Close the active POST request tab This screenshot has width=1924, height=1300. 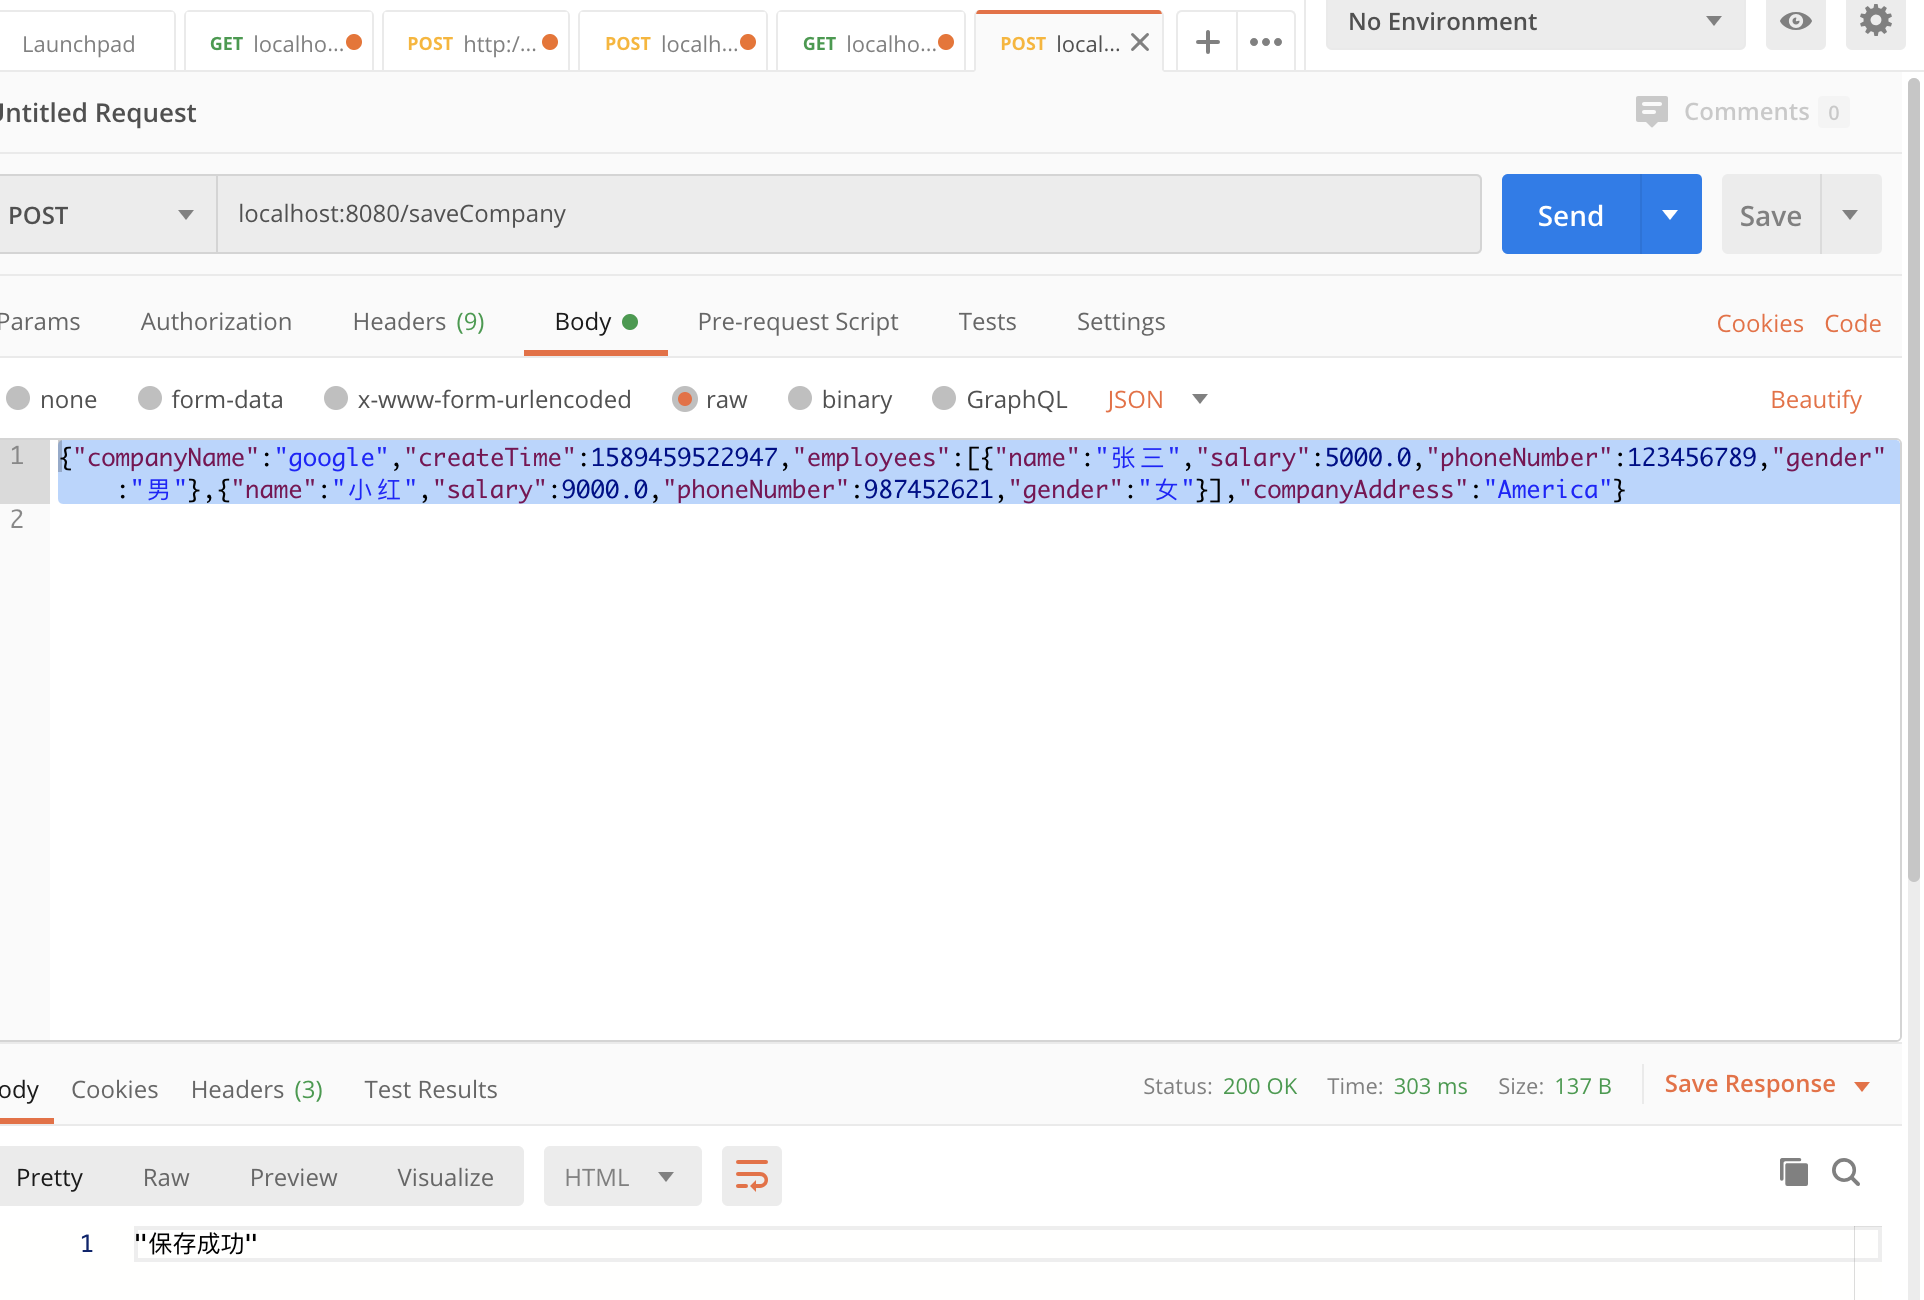click(x=1140, y=43)
